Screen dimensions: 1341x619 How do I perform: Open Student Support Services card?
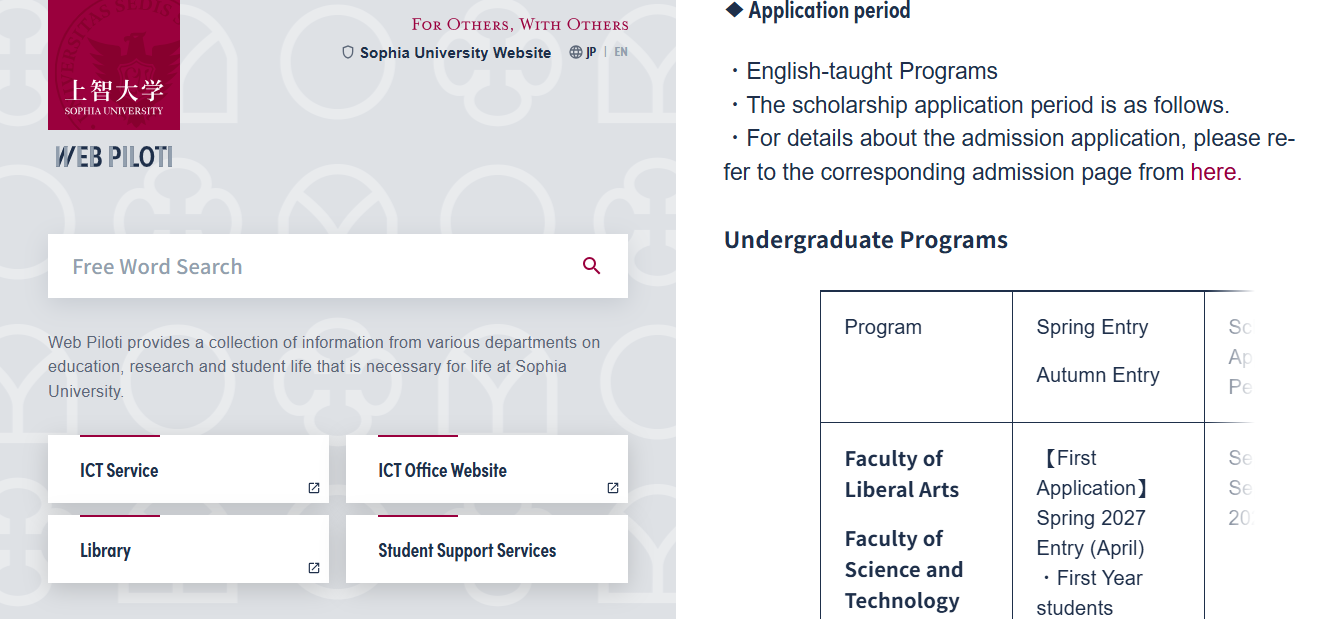coord(487,549)
